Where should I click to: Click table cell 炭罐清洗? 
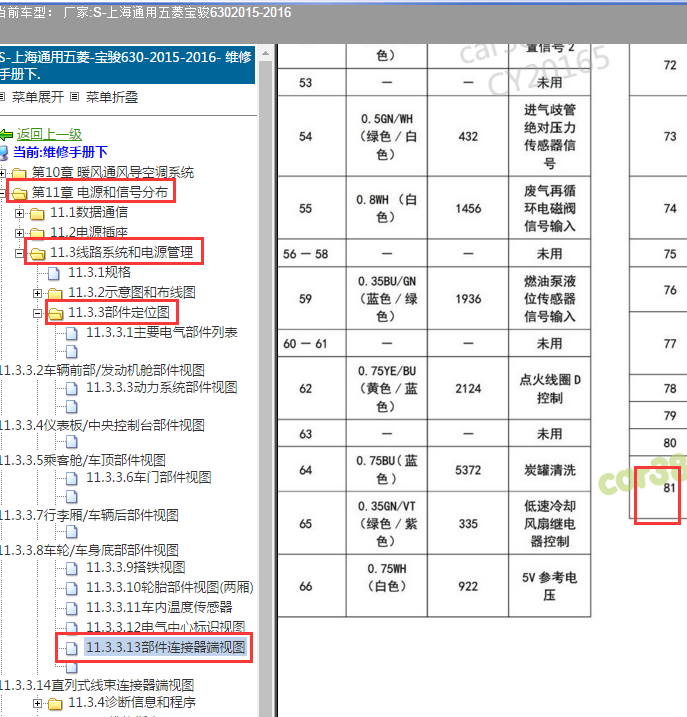[549, 470]
